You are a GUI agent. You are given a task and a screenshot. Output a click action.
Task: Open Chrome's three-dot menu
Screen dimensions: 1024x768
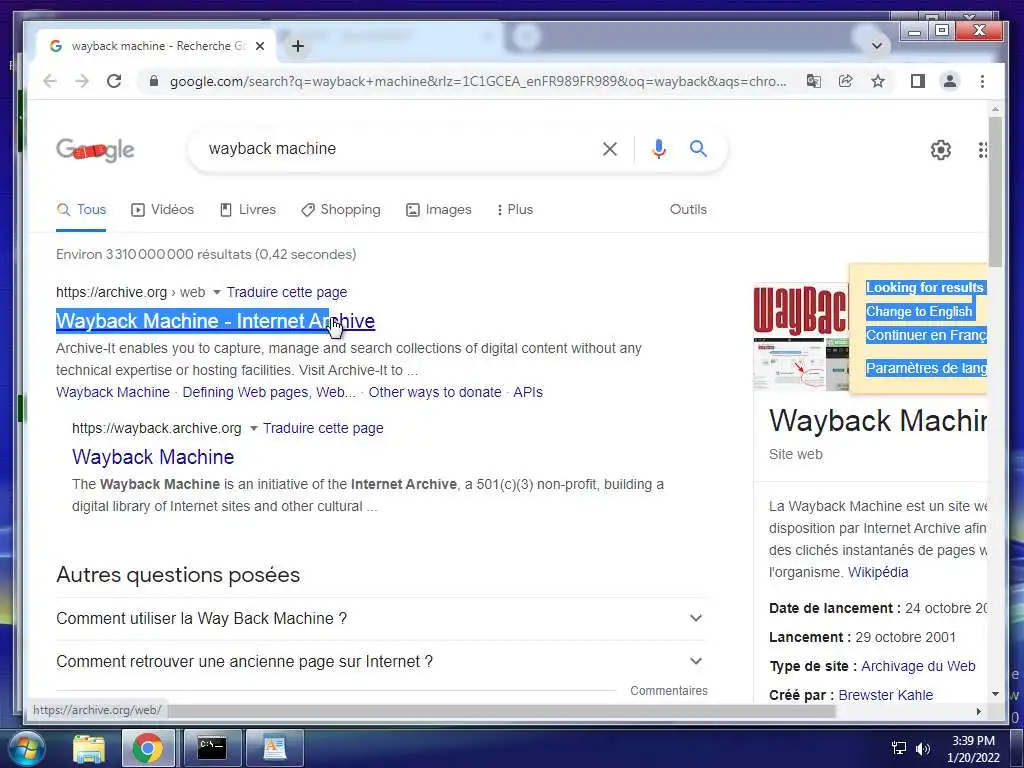pyautogui.click(x=982, y=81)
